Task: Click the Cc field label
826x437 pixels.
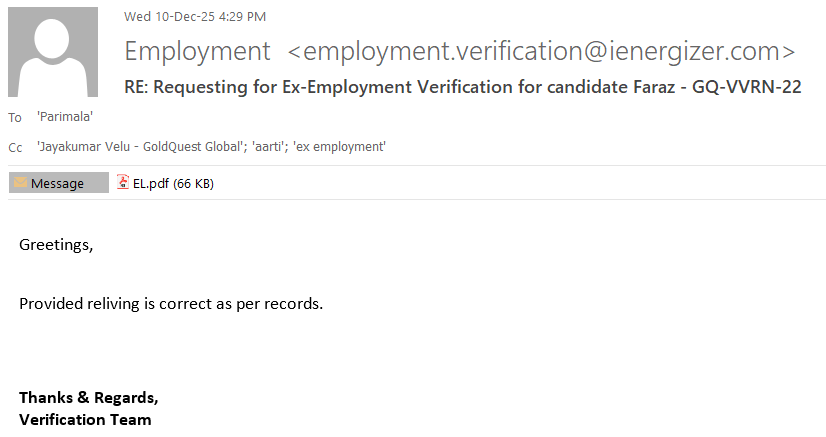Action: click(x=15, y=148)
